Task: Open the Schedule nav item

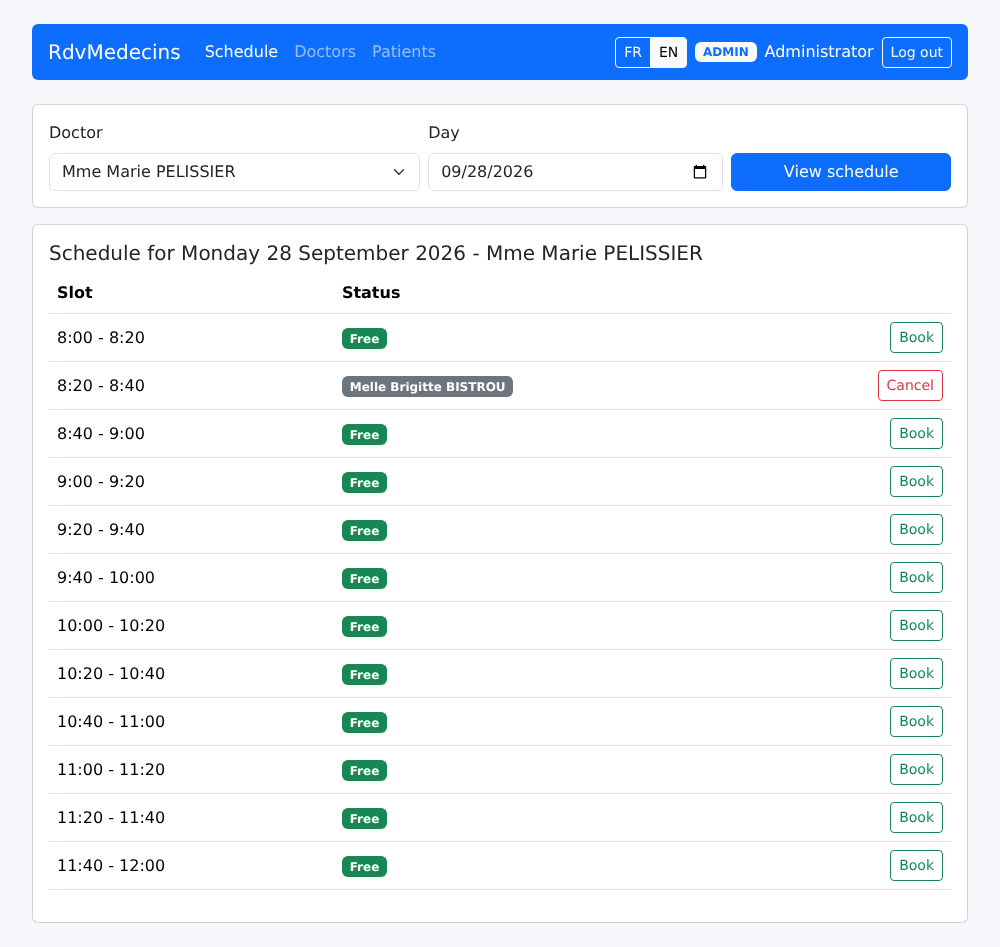Action: tap(241, 52)
